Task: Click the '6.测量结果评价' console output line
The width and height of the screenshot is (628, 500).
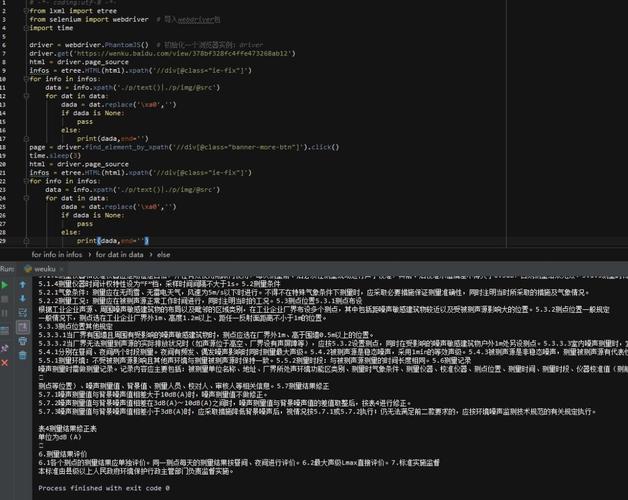Action: pyautogui.click(x=62, y=454)
